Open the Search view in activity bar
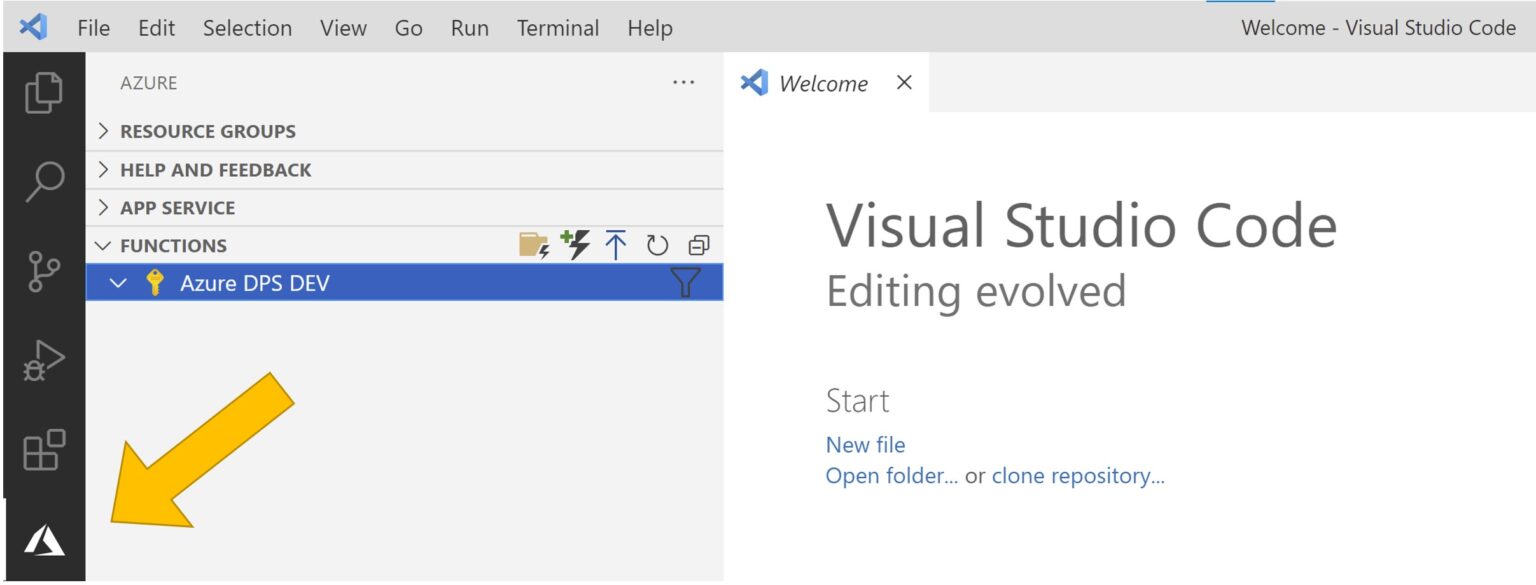Screen dimensions: 1536x585 click(43, 182)
